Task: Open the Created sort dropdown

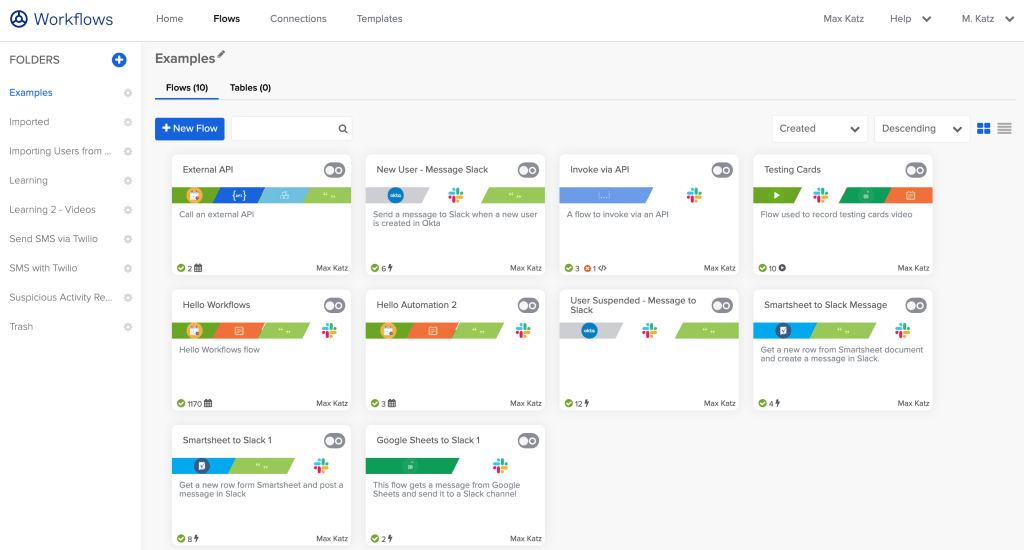Action: pos(819,129)
